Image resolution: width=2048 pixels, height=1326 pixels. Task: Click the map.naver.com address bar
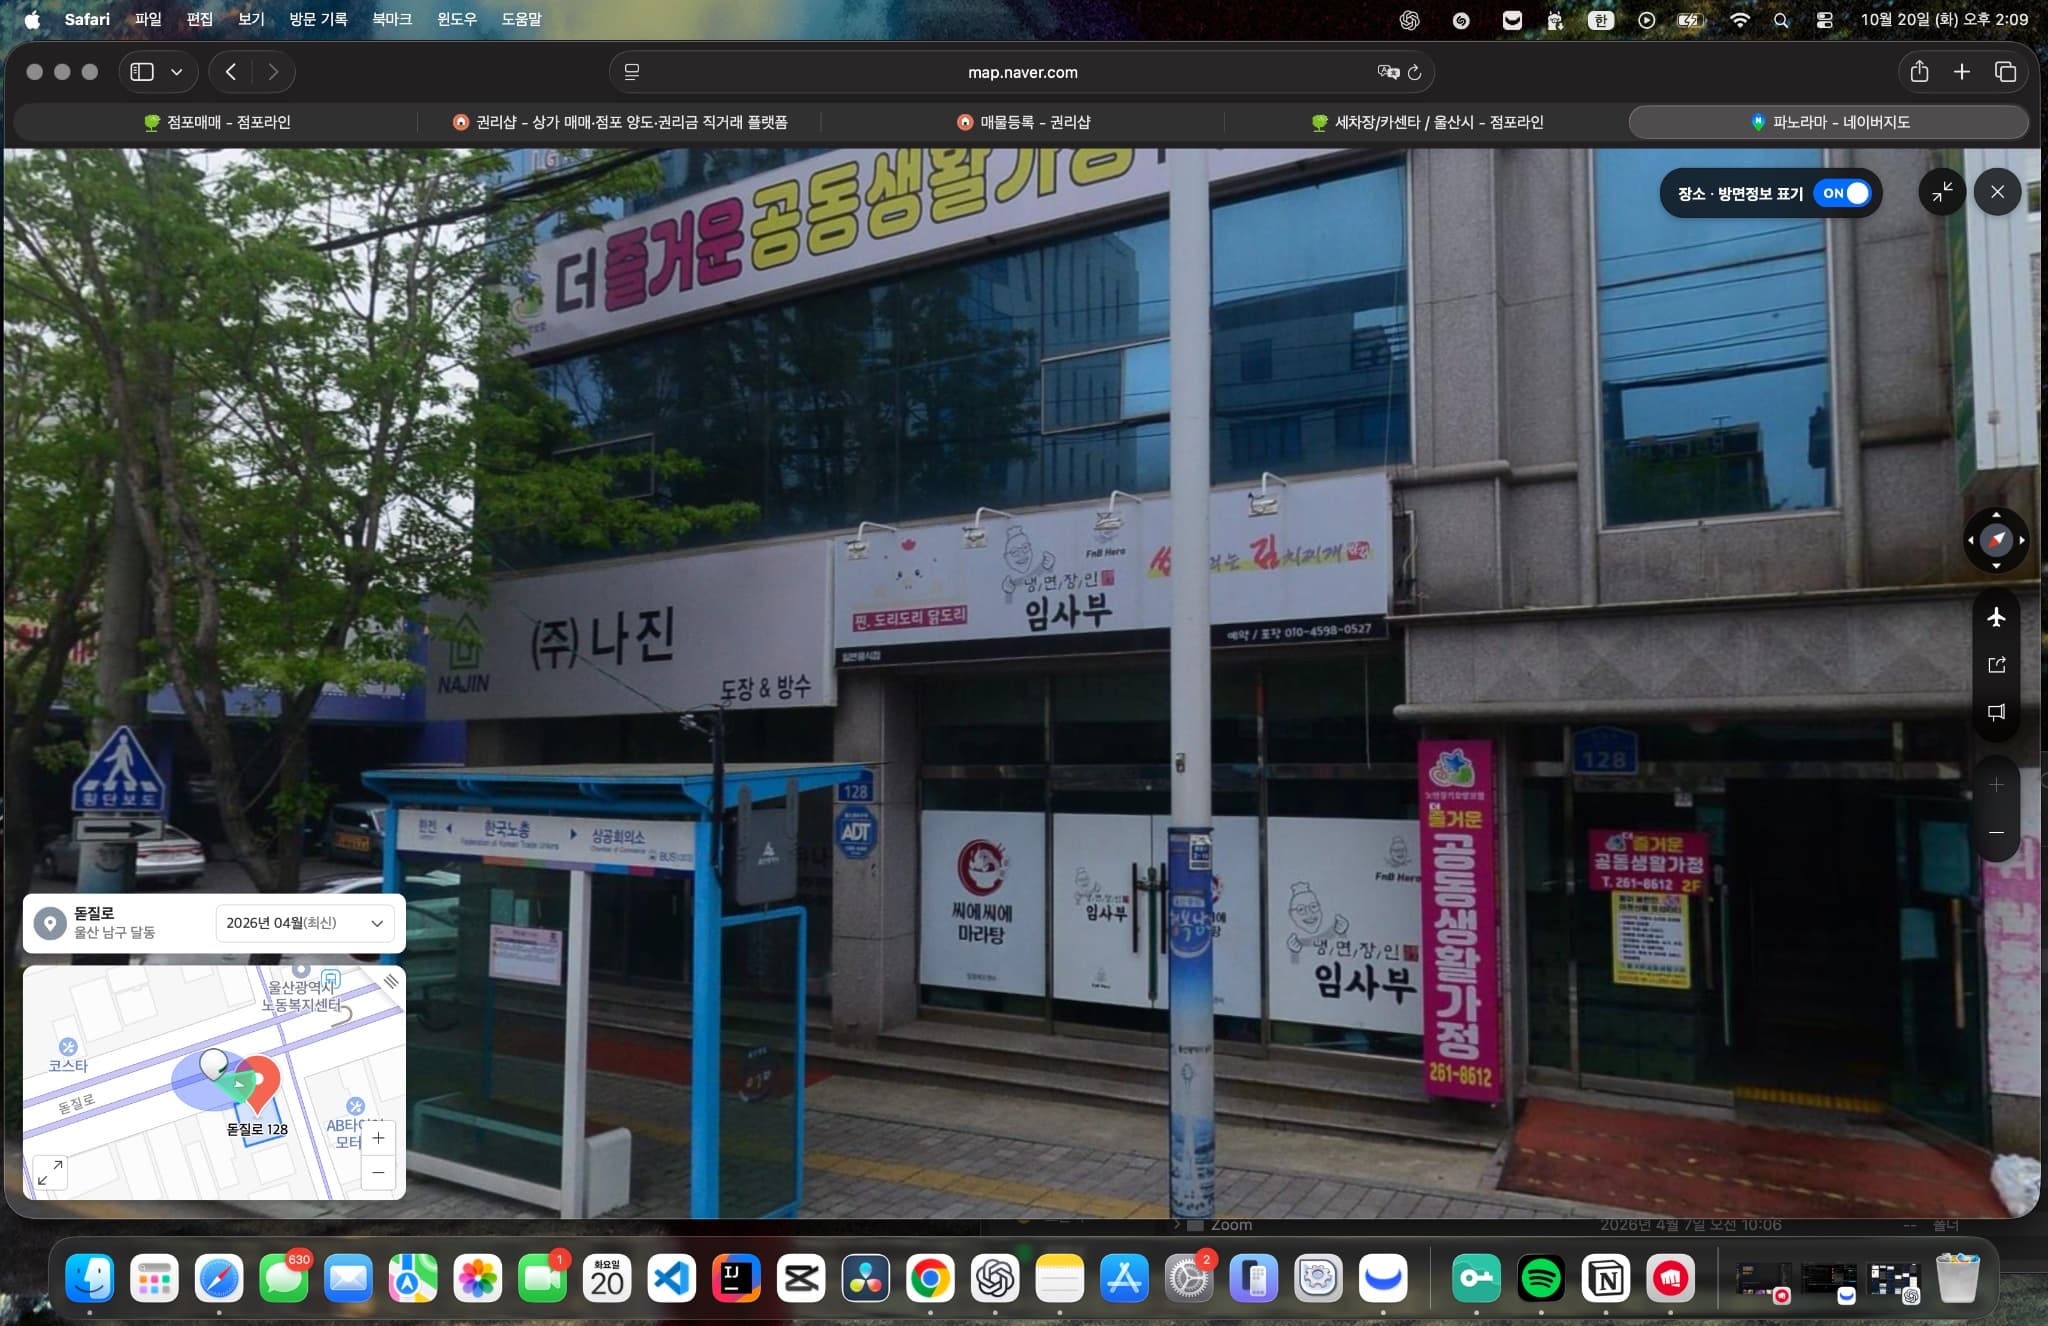pyautogui.click(x=1022, y=72)
